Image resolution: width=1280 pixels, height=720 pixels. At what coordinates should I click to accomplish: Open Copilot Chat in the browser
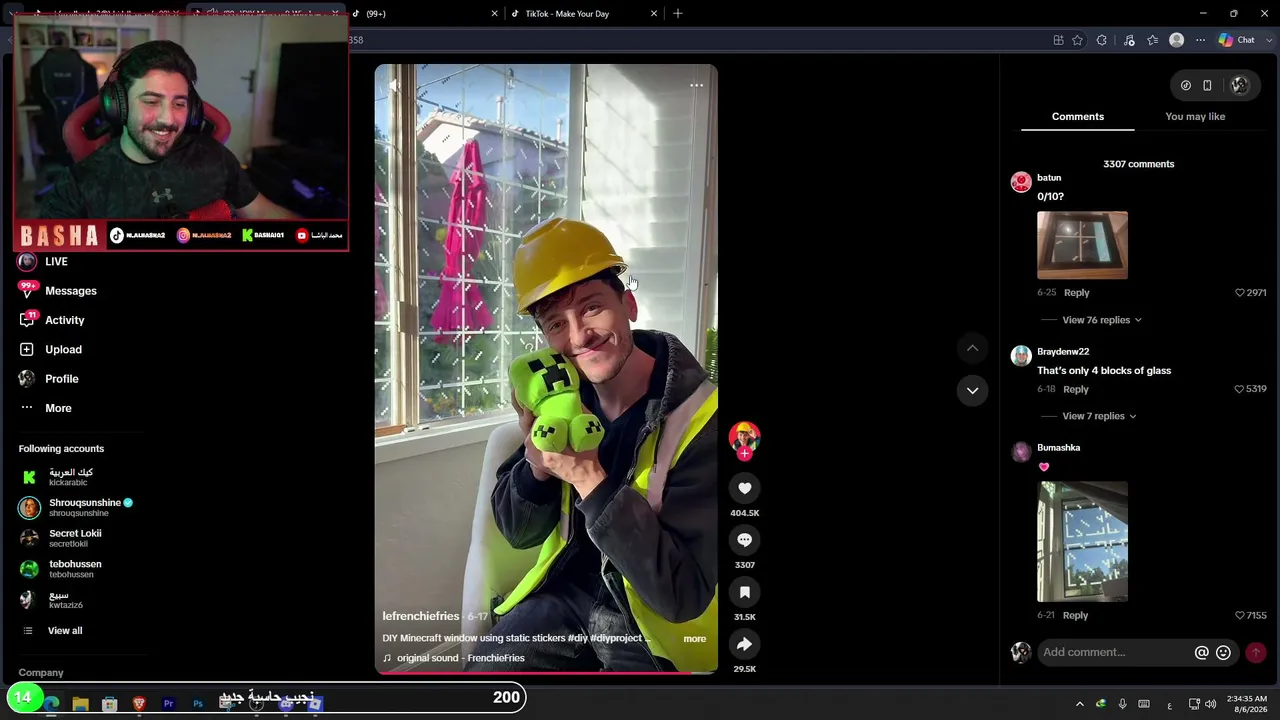tap(1236, 40)
